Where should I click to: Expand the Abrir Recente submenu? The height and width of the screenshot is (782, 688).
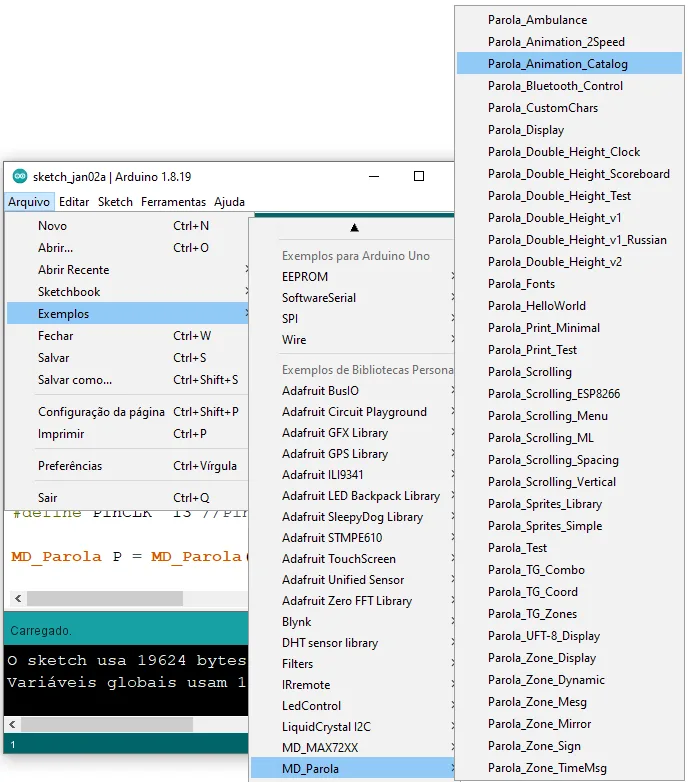coord(128,270)
